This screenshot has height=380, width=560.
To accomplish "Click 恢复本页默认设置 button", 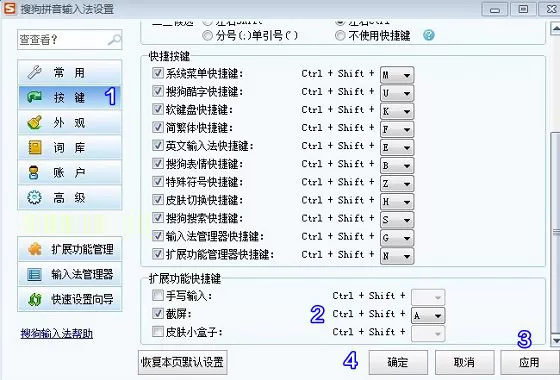I will point(182,362).
